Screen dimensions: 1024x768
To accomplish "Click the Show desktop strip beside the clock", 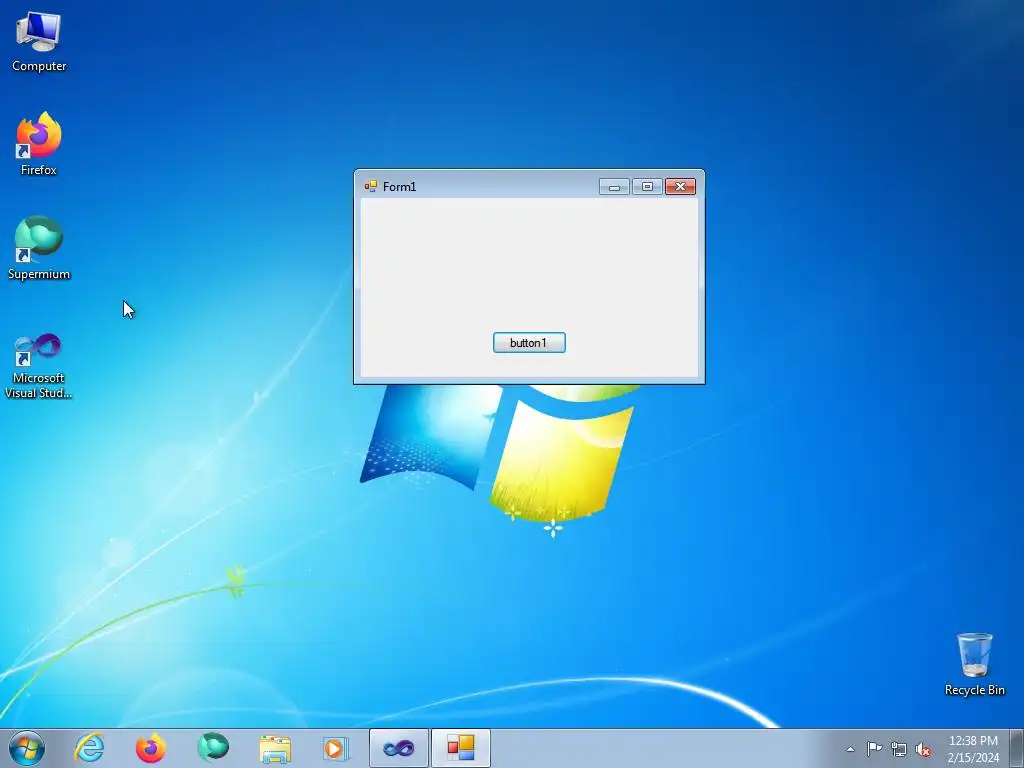I will tap(1017, 748).
